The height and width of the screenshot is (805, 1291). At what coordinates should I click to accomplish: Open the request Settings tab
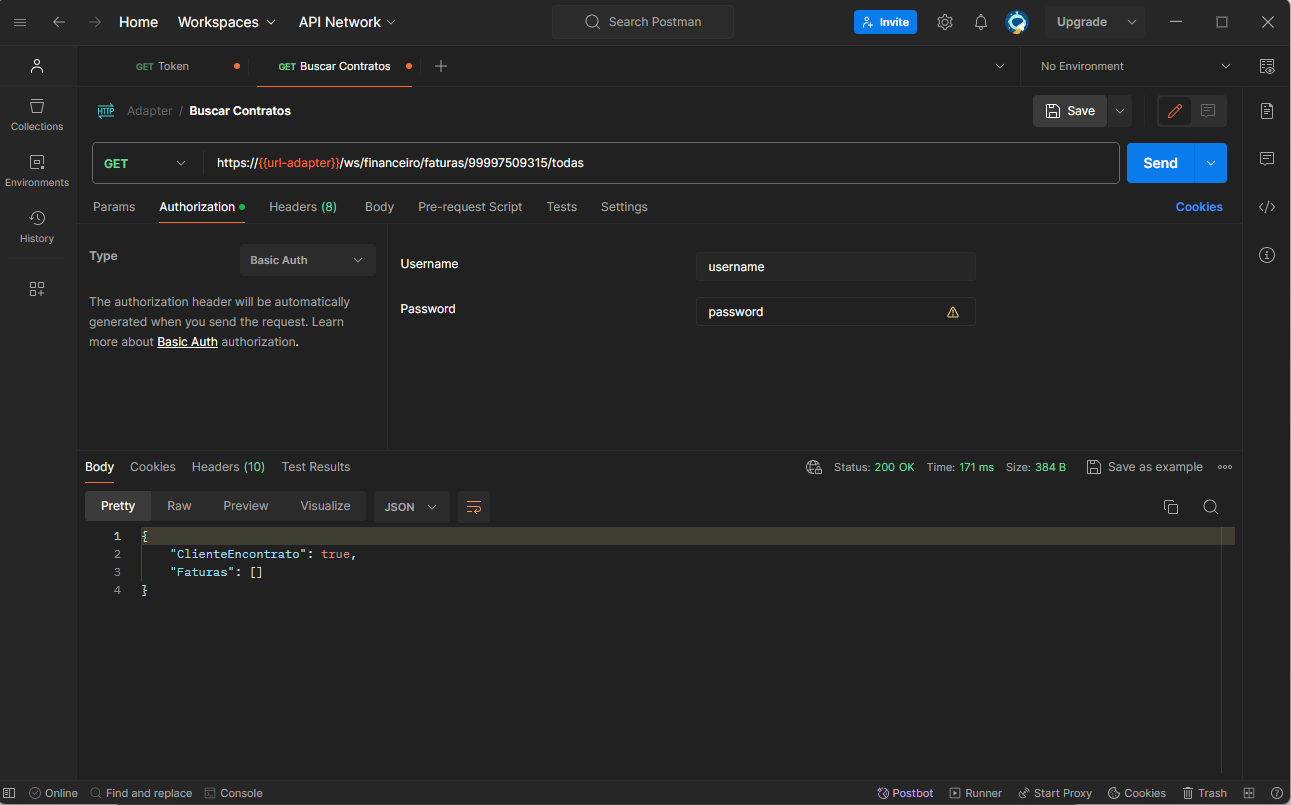(624, 207)
